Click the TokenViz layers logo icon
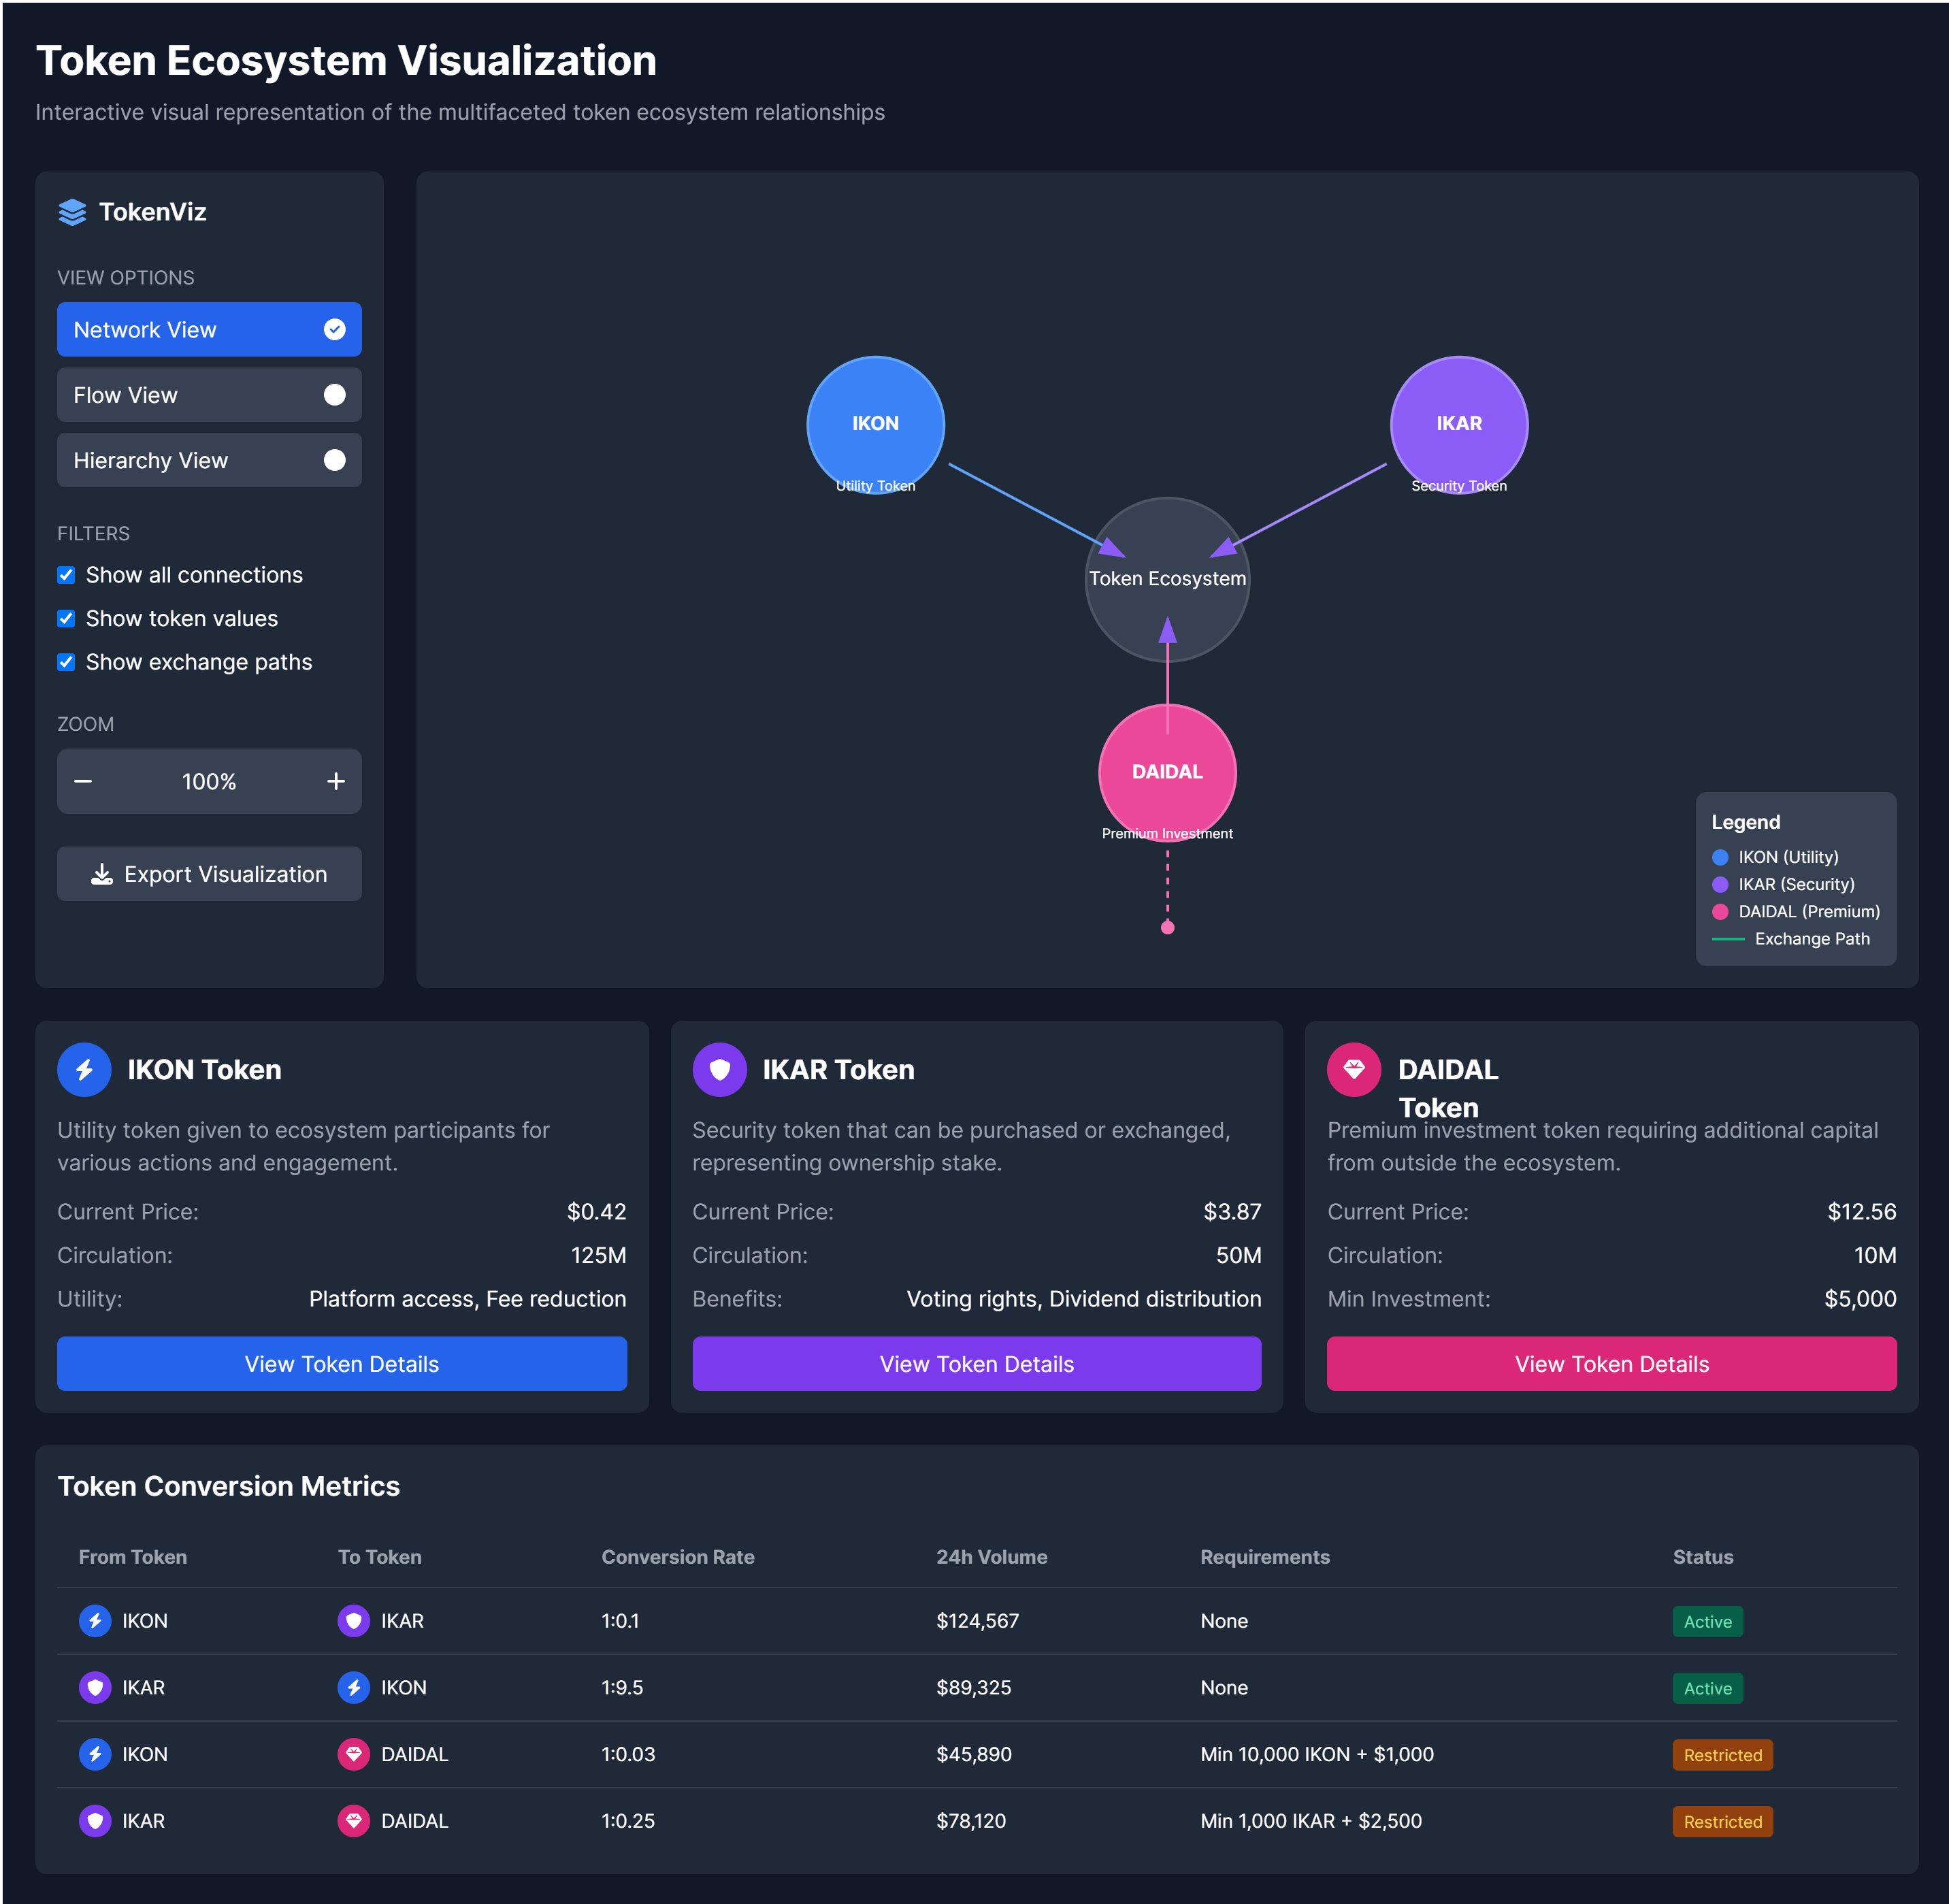Screen dimensions: 1949x1904 [x=73, y=212]
